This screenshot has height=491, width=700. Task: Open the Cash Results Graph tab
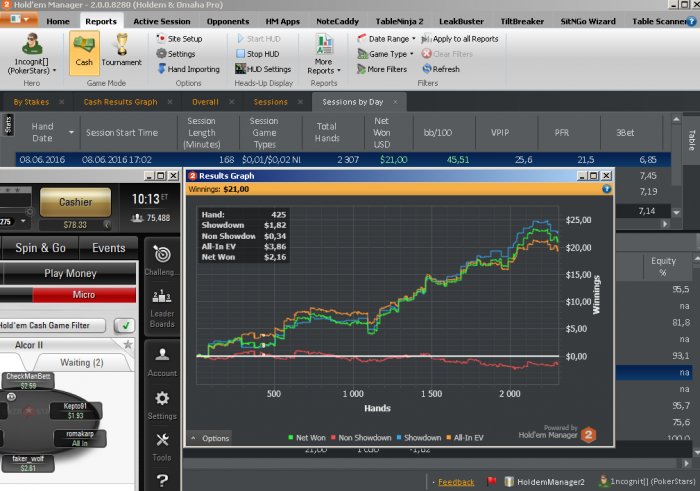pos(120,101)
